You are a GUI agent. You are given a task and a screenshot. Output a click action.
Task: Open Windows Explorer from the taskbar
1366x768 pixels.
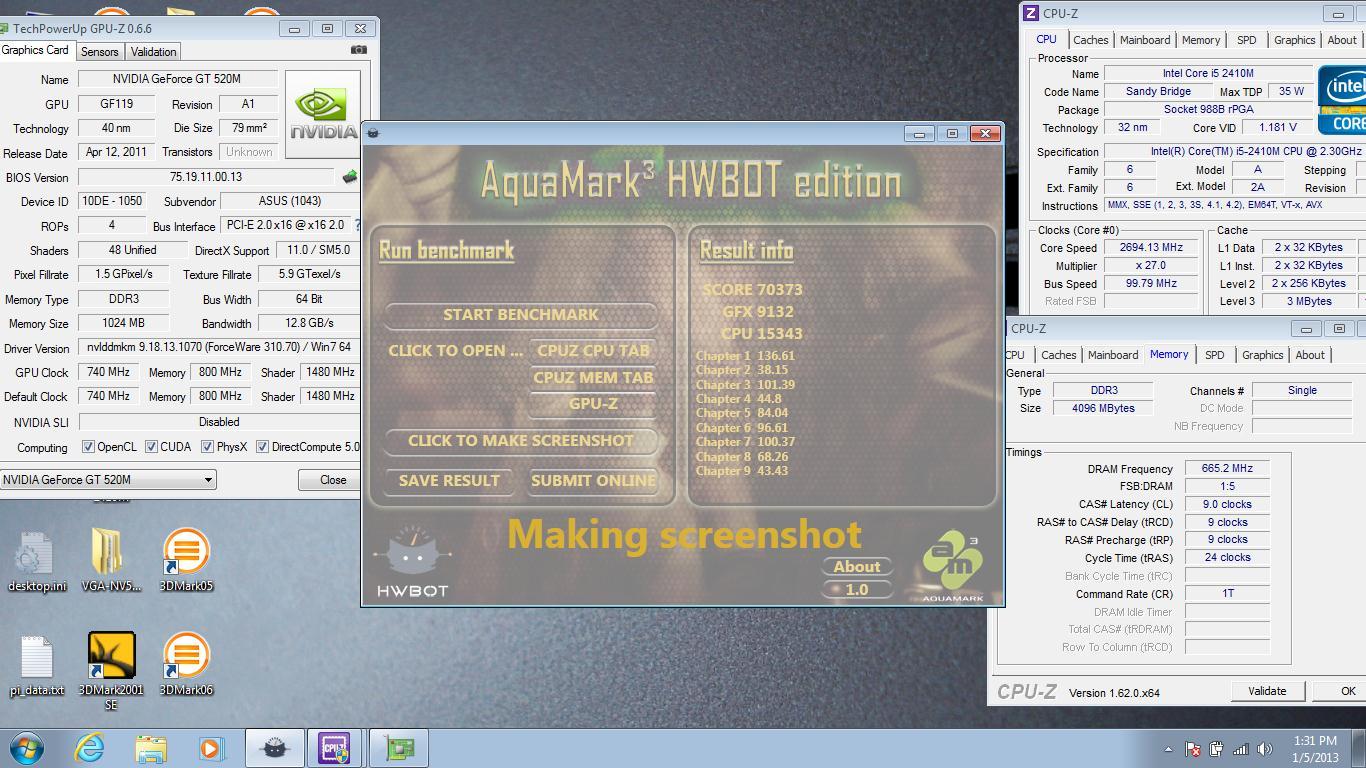click(151, 748)
